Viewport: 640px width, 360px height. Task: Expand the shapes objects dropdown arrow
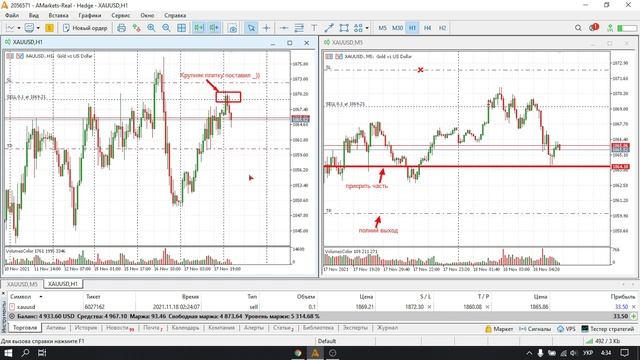click(367, 28)
